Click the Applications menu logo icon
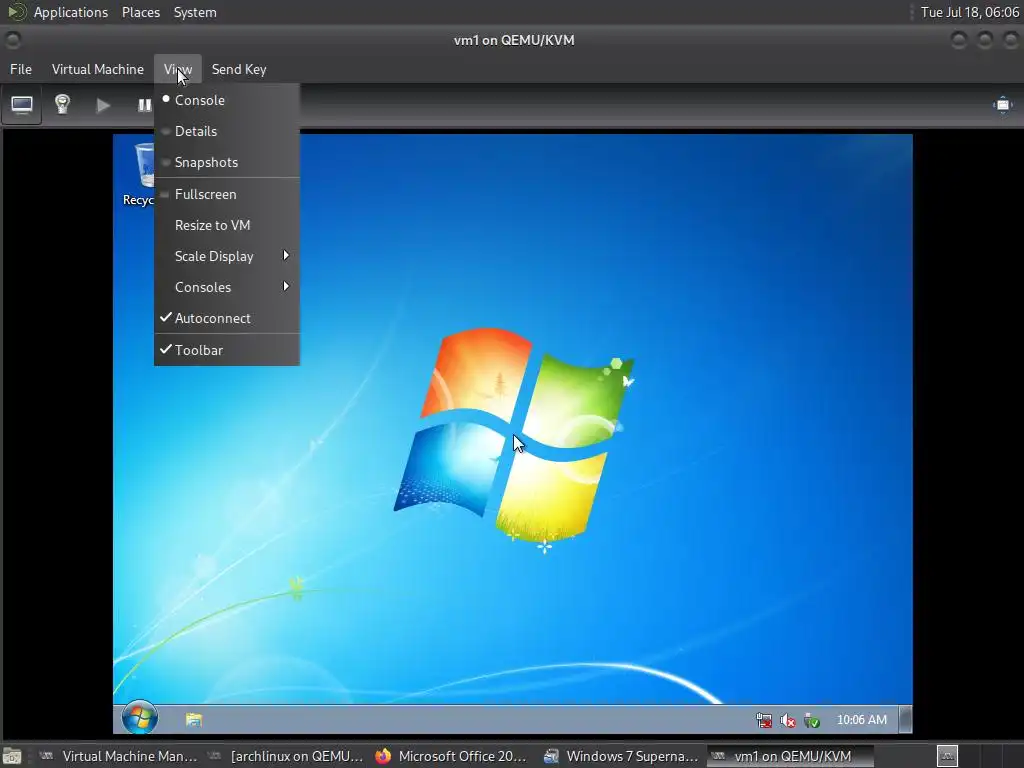The image size is (1024, 768). pyautogui.click(x=16, y=12)
